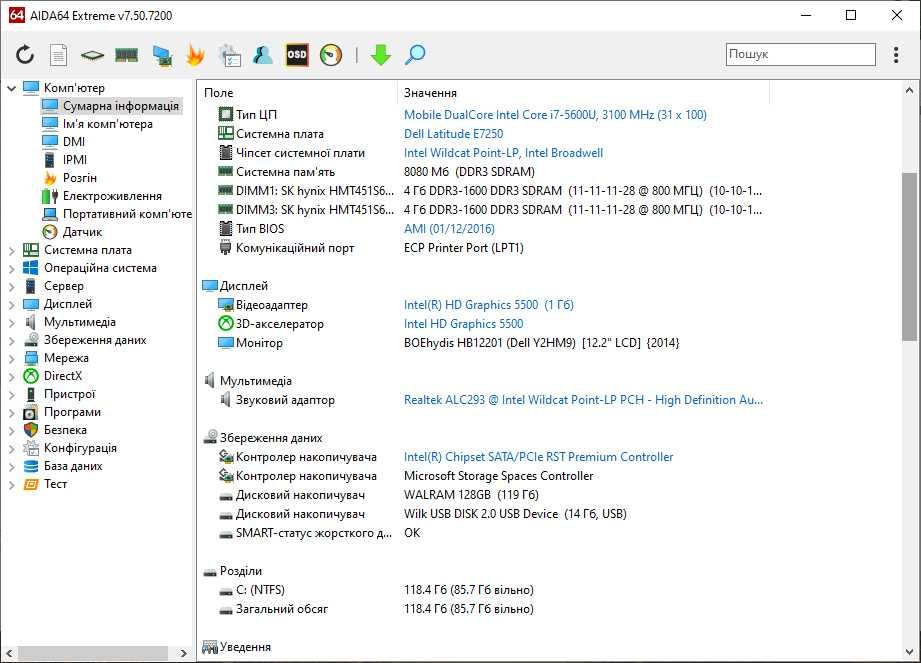The image size is (921, 663).
Task: Collapse the Комп'ютер tree node
Action: tap(11, 88)
